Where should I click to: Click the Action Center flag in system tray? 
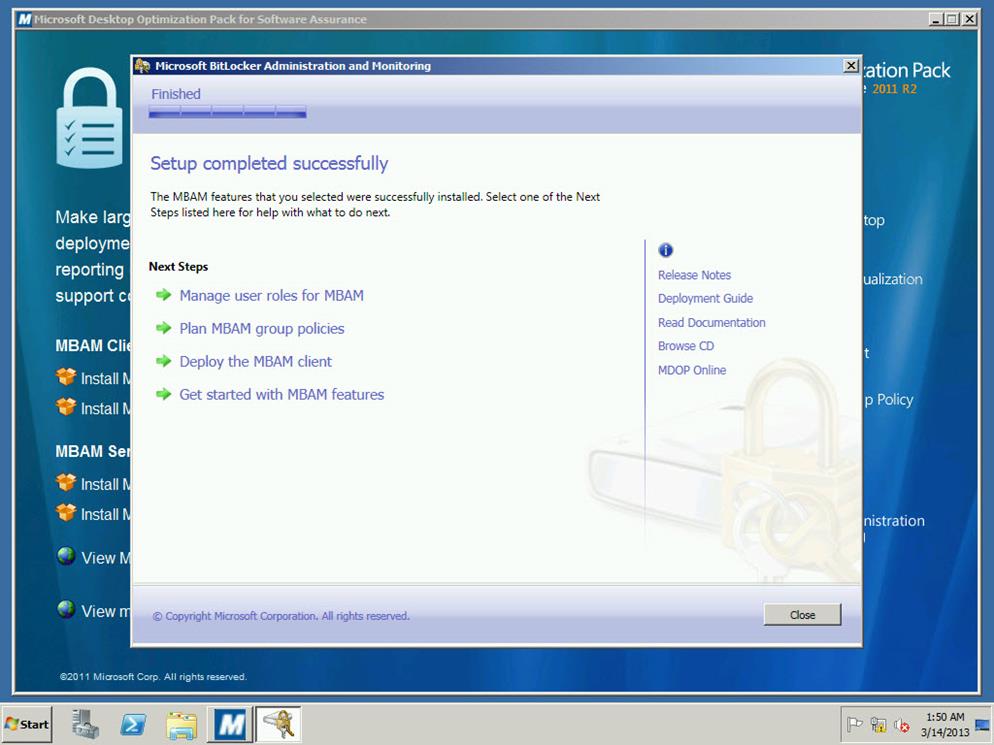[855, 724]
